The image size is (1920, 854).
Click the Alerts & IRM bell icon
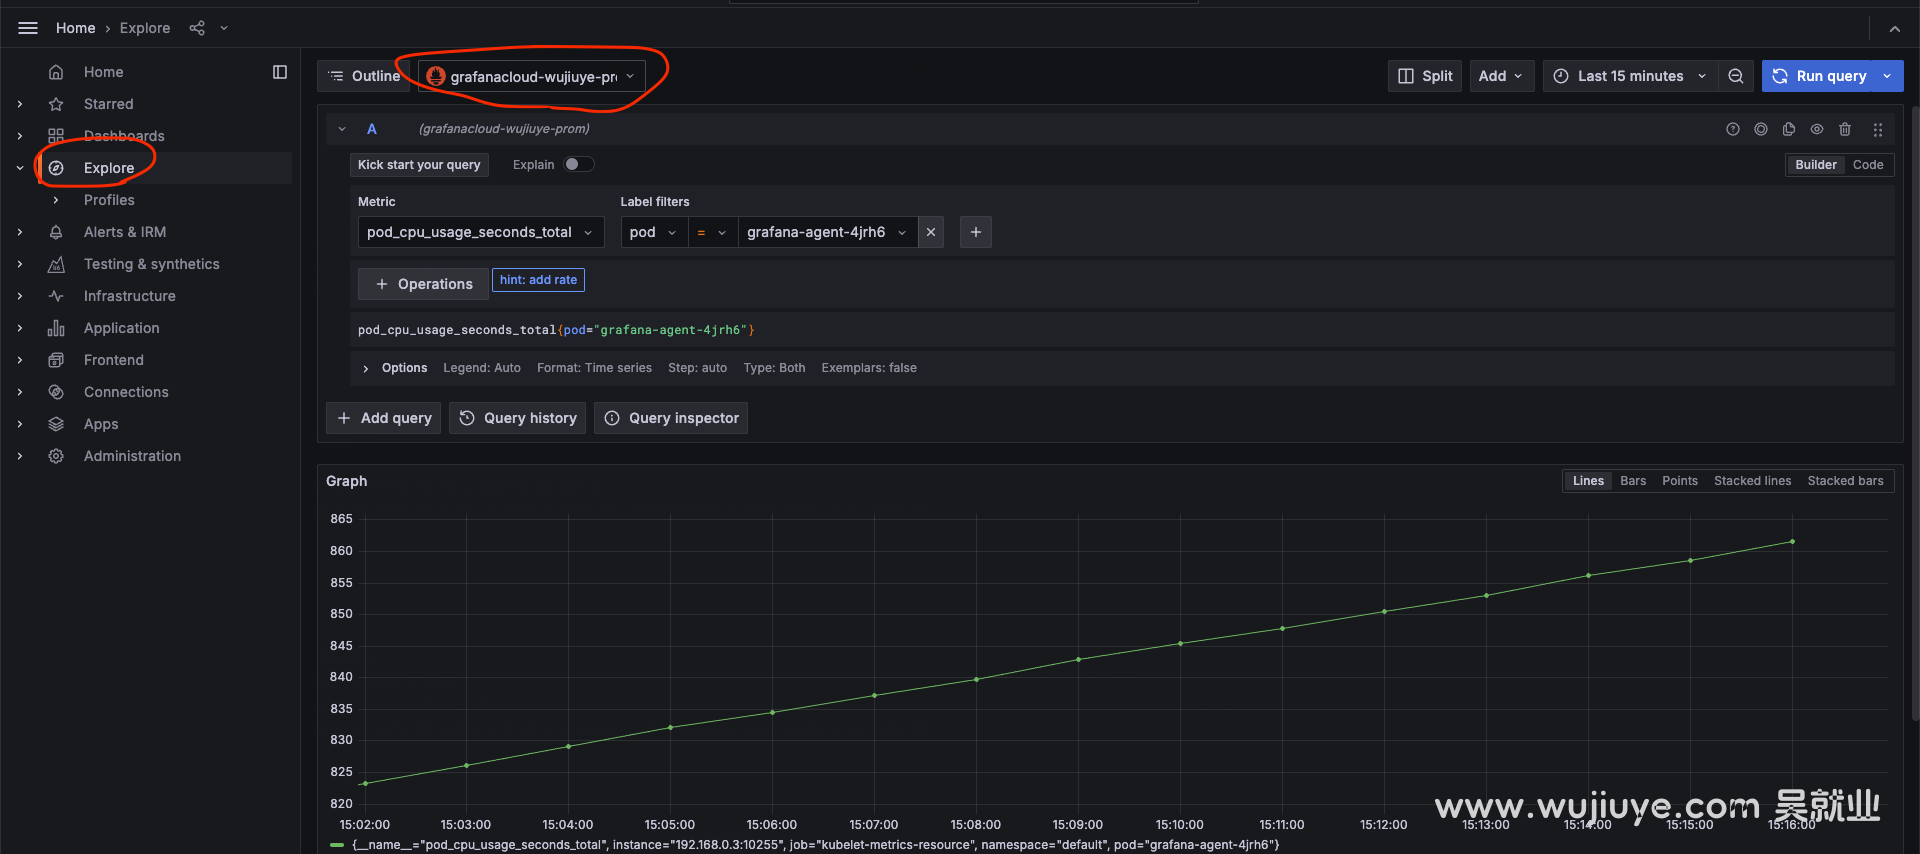point(56,232)
